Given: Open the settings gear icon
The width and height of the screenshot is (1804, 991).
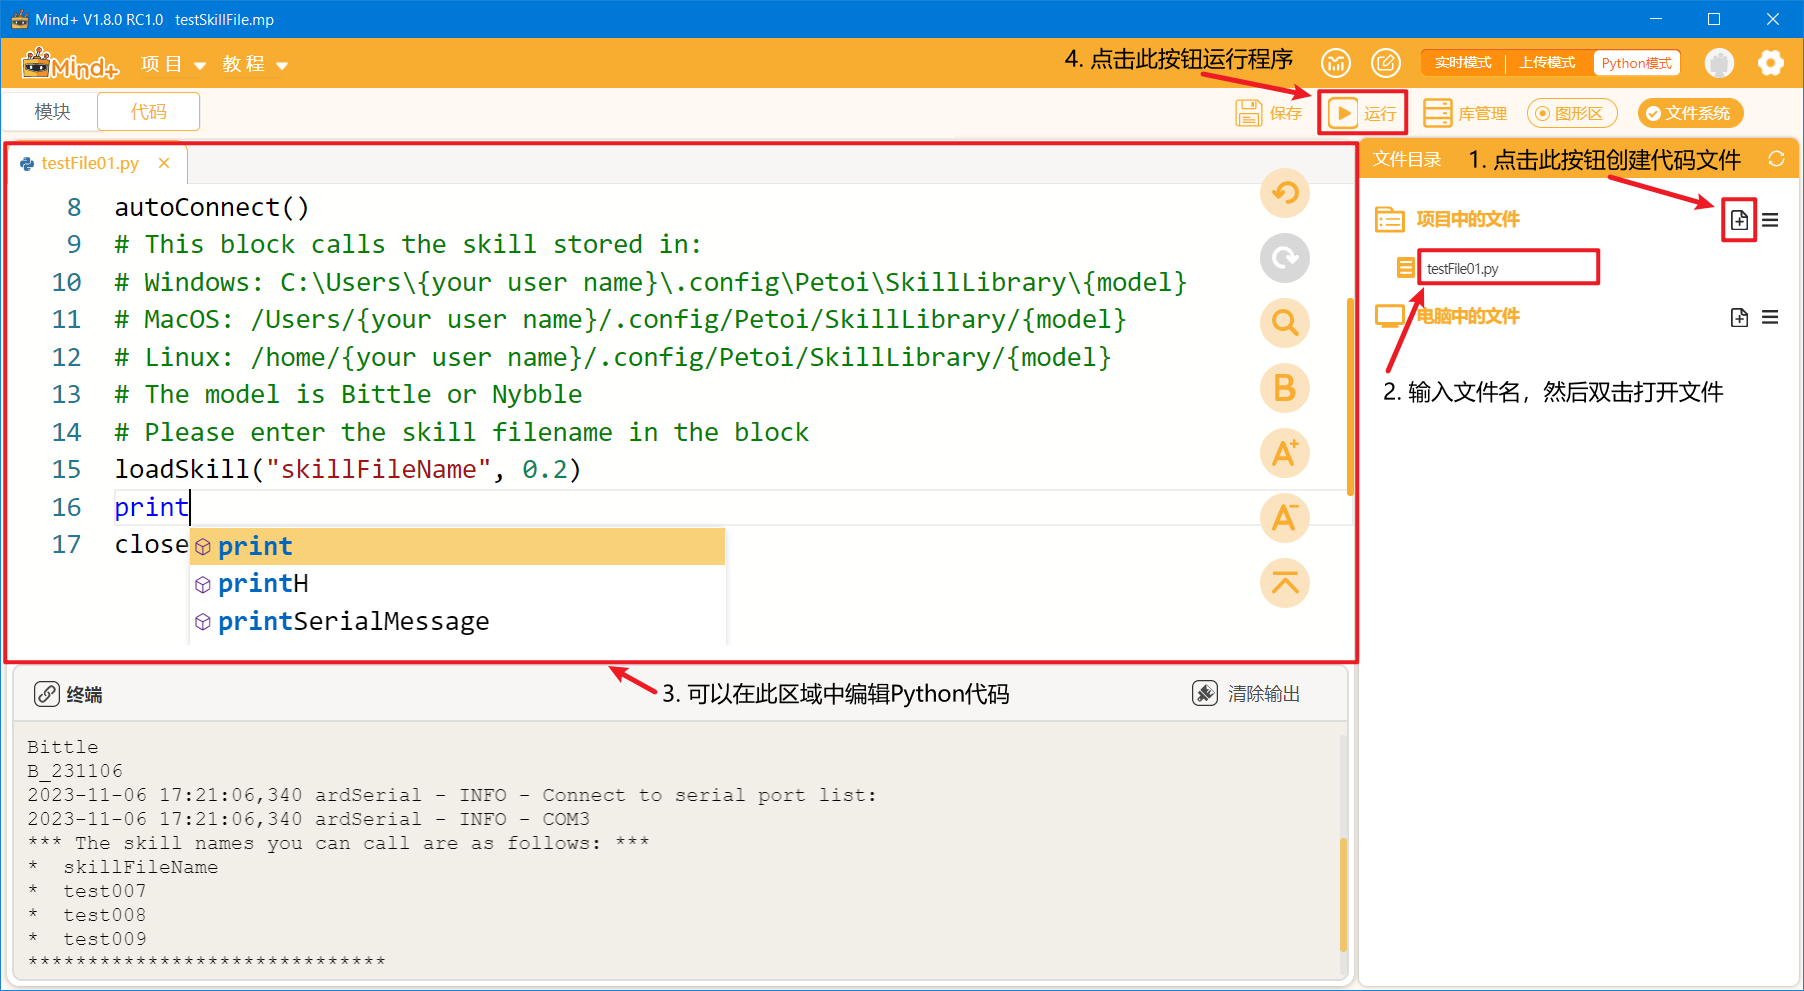Looking at the screenshot, I should 1771,63.
